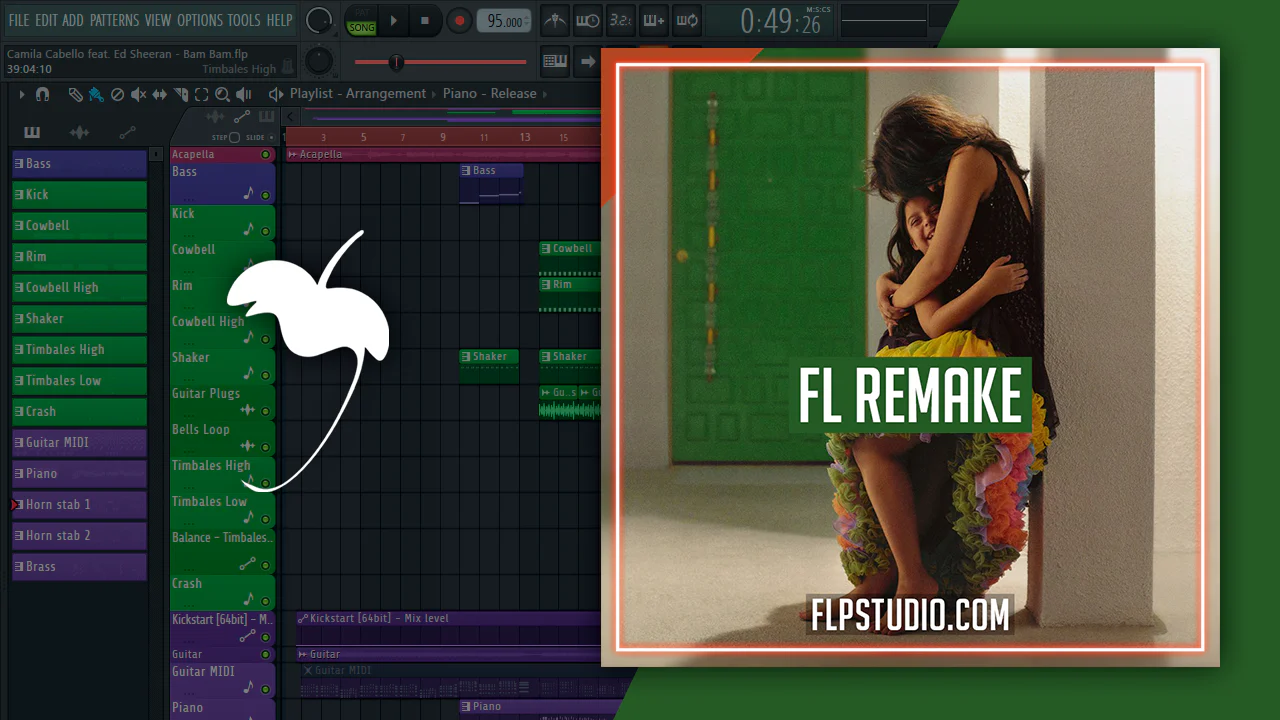Select the Shaker pattern in picker
Image resolution: width=1280 pixels, height=720 pixels.
coord(79,319)
